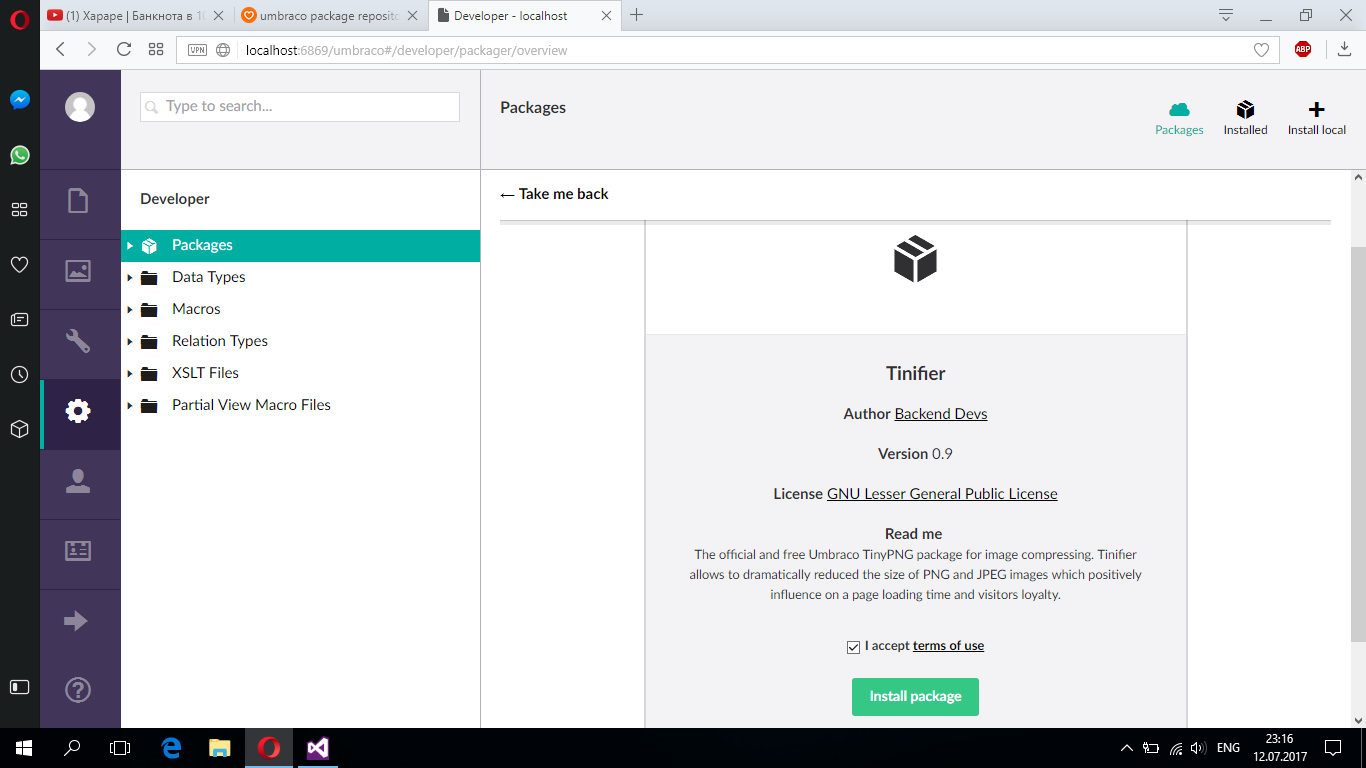Click the localhost address bar
The height and width of the screenshot is (768, 1366).
(x=728, y=50)
